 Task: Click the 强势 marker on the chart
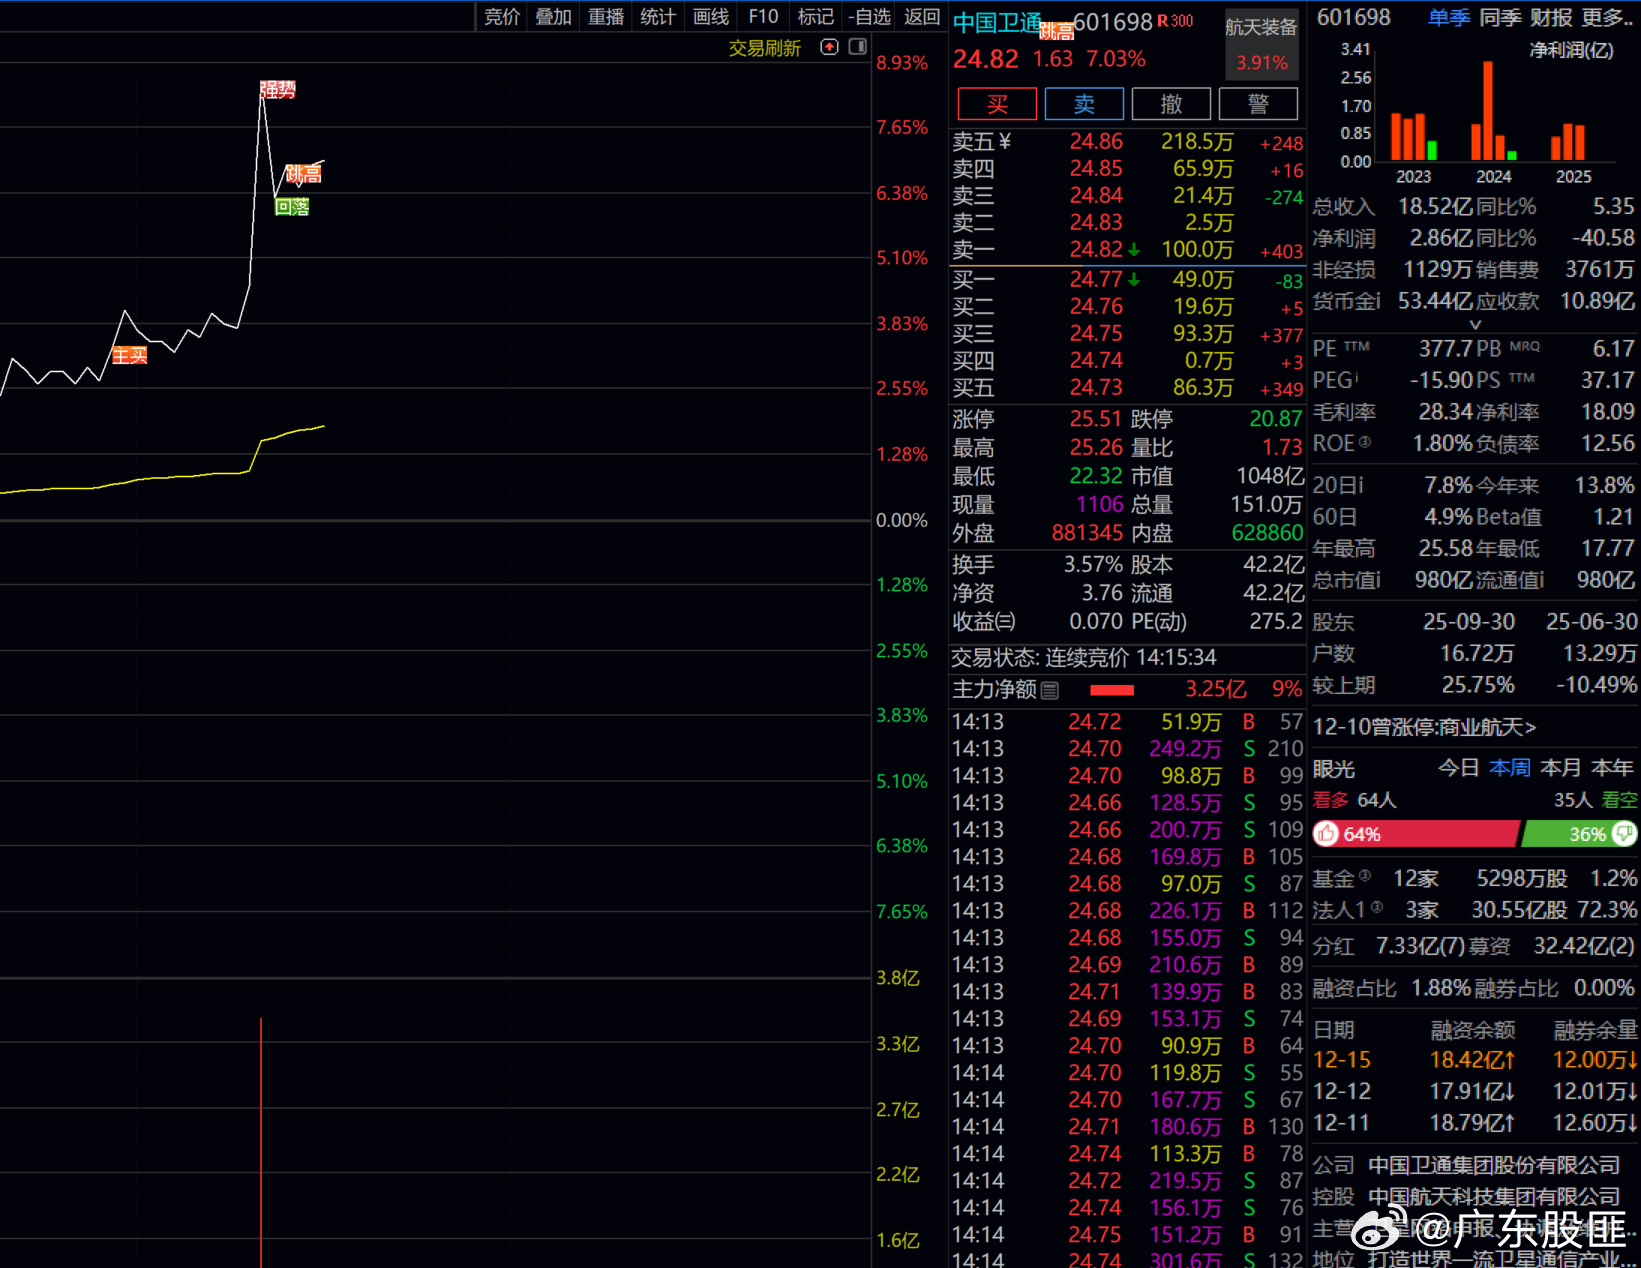pyautogui.click(x=278, y=90)
